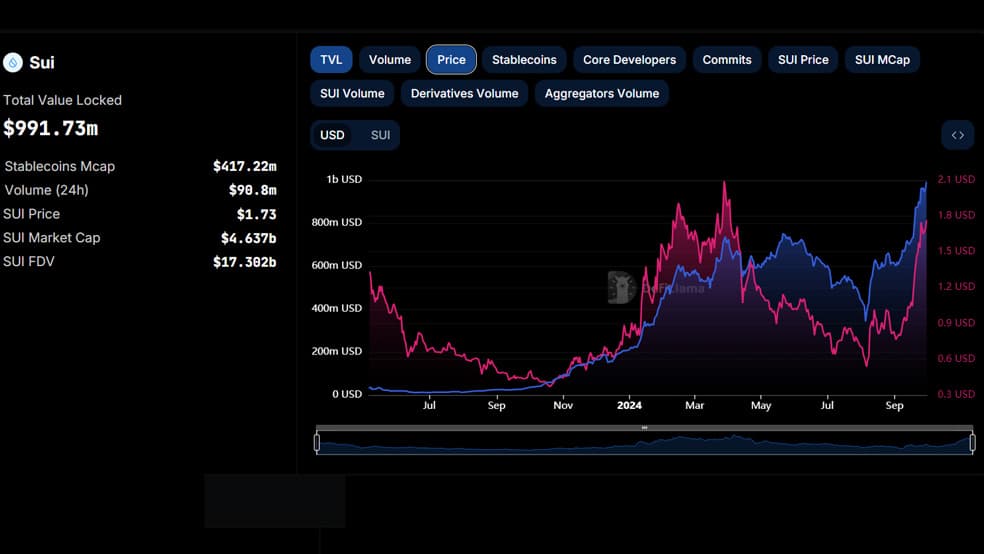Switch denomination to SUI

click(x=380, y=135)
